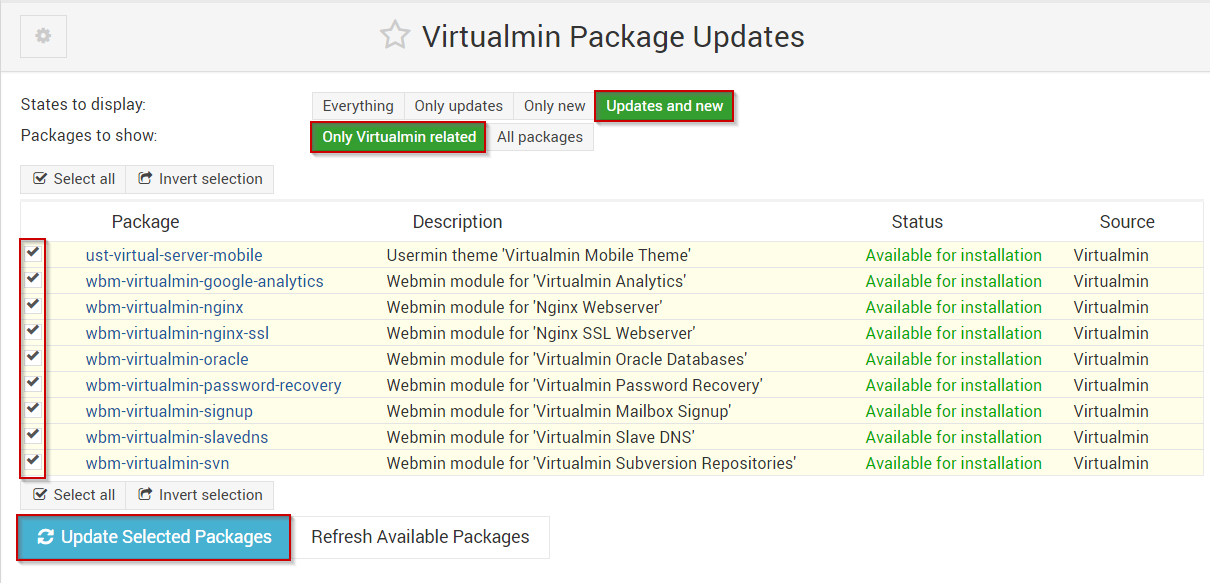Tick checkbox for ust-virtual-server-mobile
Screen dimensions: 1210x583
(x=33, y=252)
